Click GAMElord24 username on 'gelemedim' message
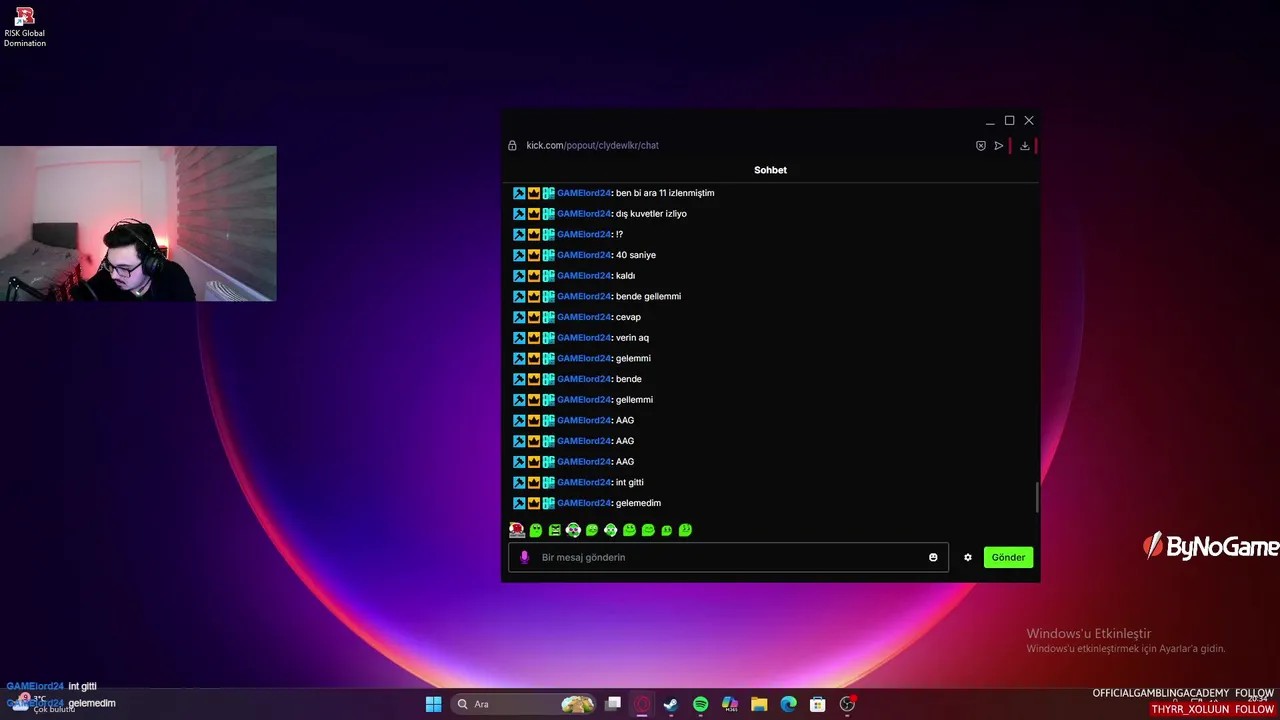1280x720 pixels. [x=584, y=503]
